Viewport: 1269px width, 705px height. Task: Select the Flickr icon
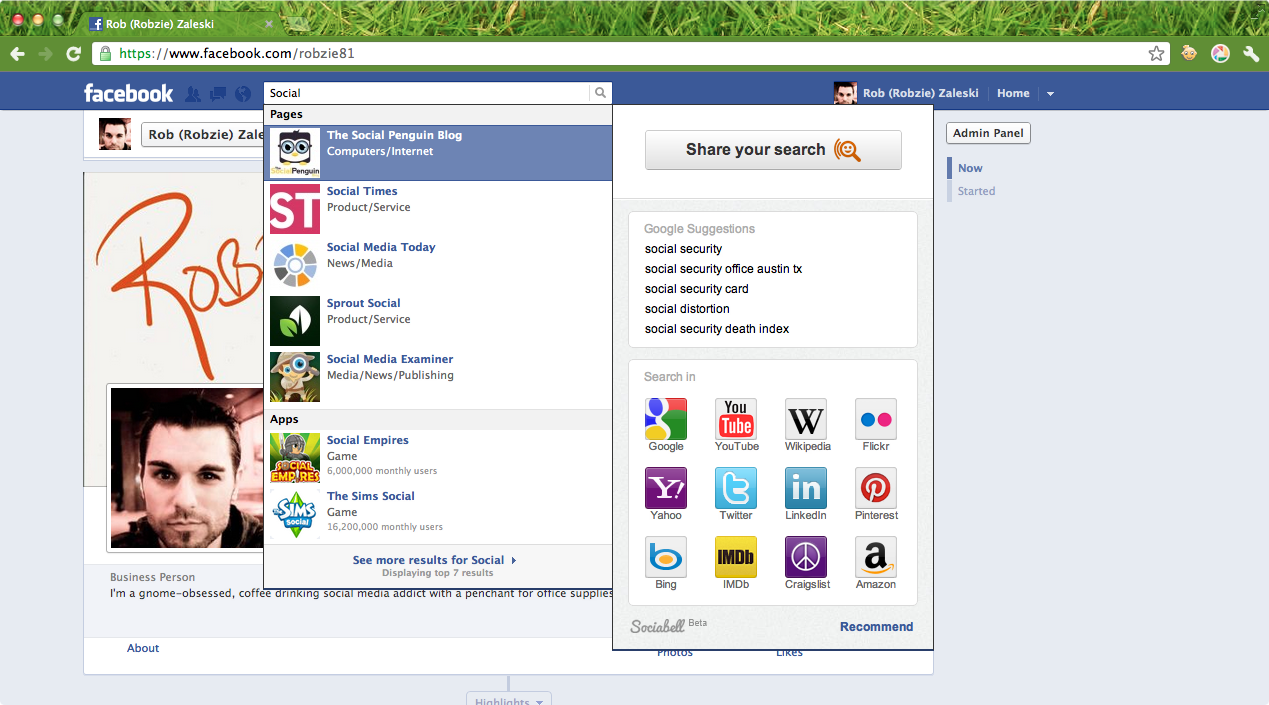tap(876, 419)
